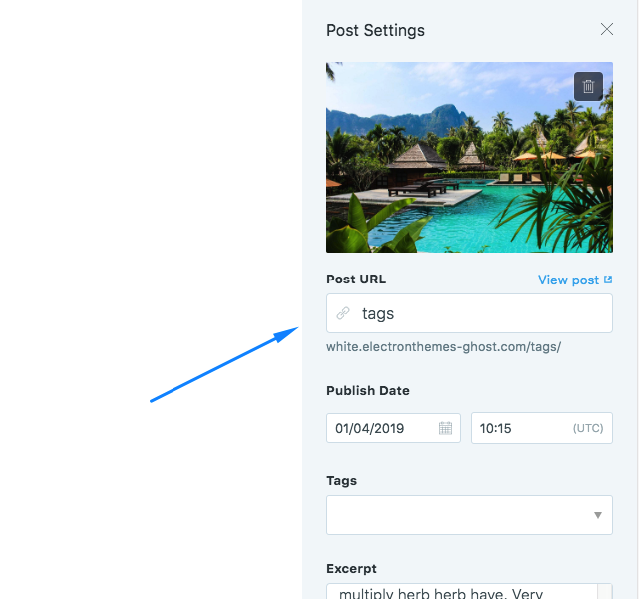639x599 pixels.
Task: Click the Excerpt text area scrollbar
Action: pos(605,592)
